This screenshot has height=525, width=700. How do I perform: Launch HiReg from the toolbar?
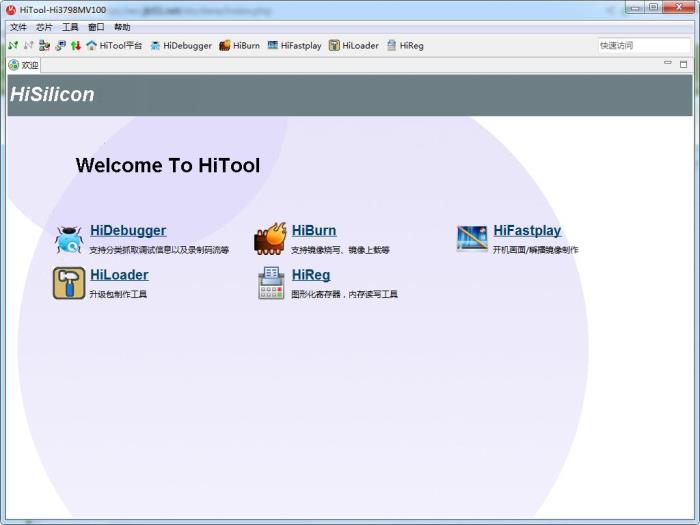(405, 45)
